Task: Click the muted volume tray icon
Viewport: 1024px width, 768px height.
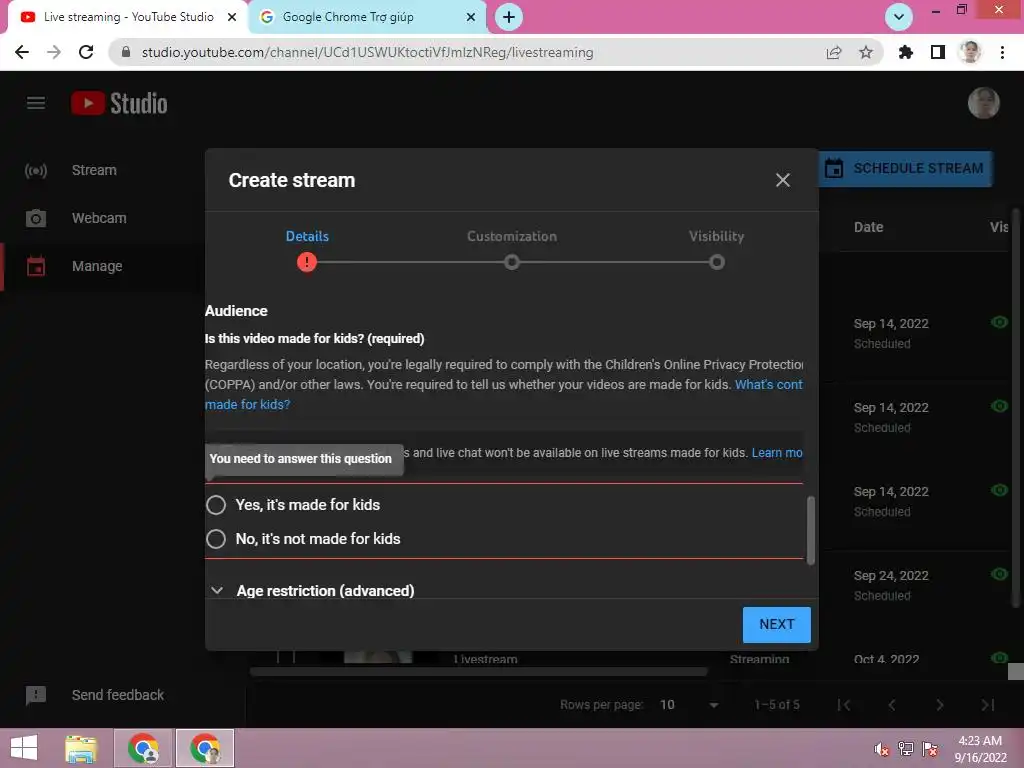Action: coord(882,749)
